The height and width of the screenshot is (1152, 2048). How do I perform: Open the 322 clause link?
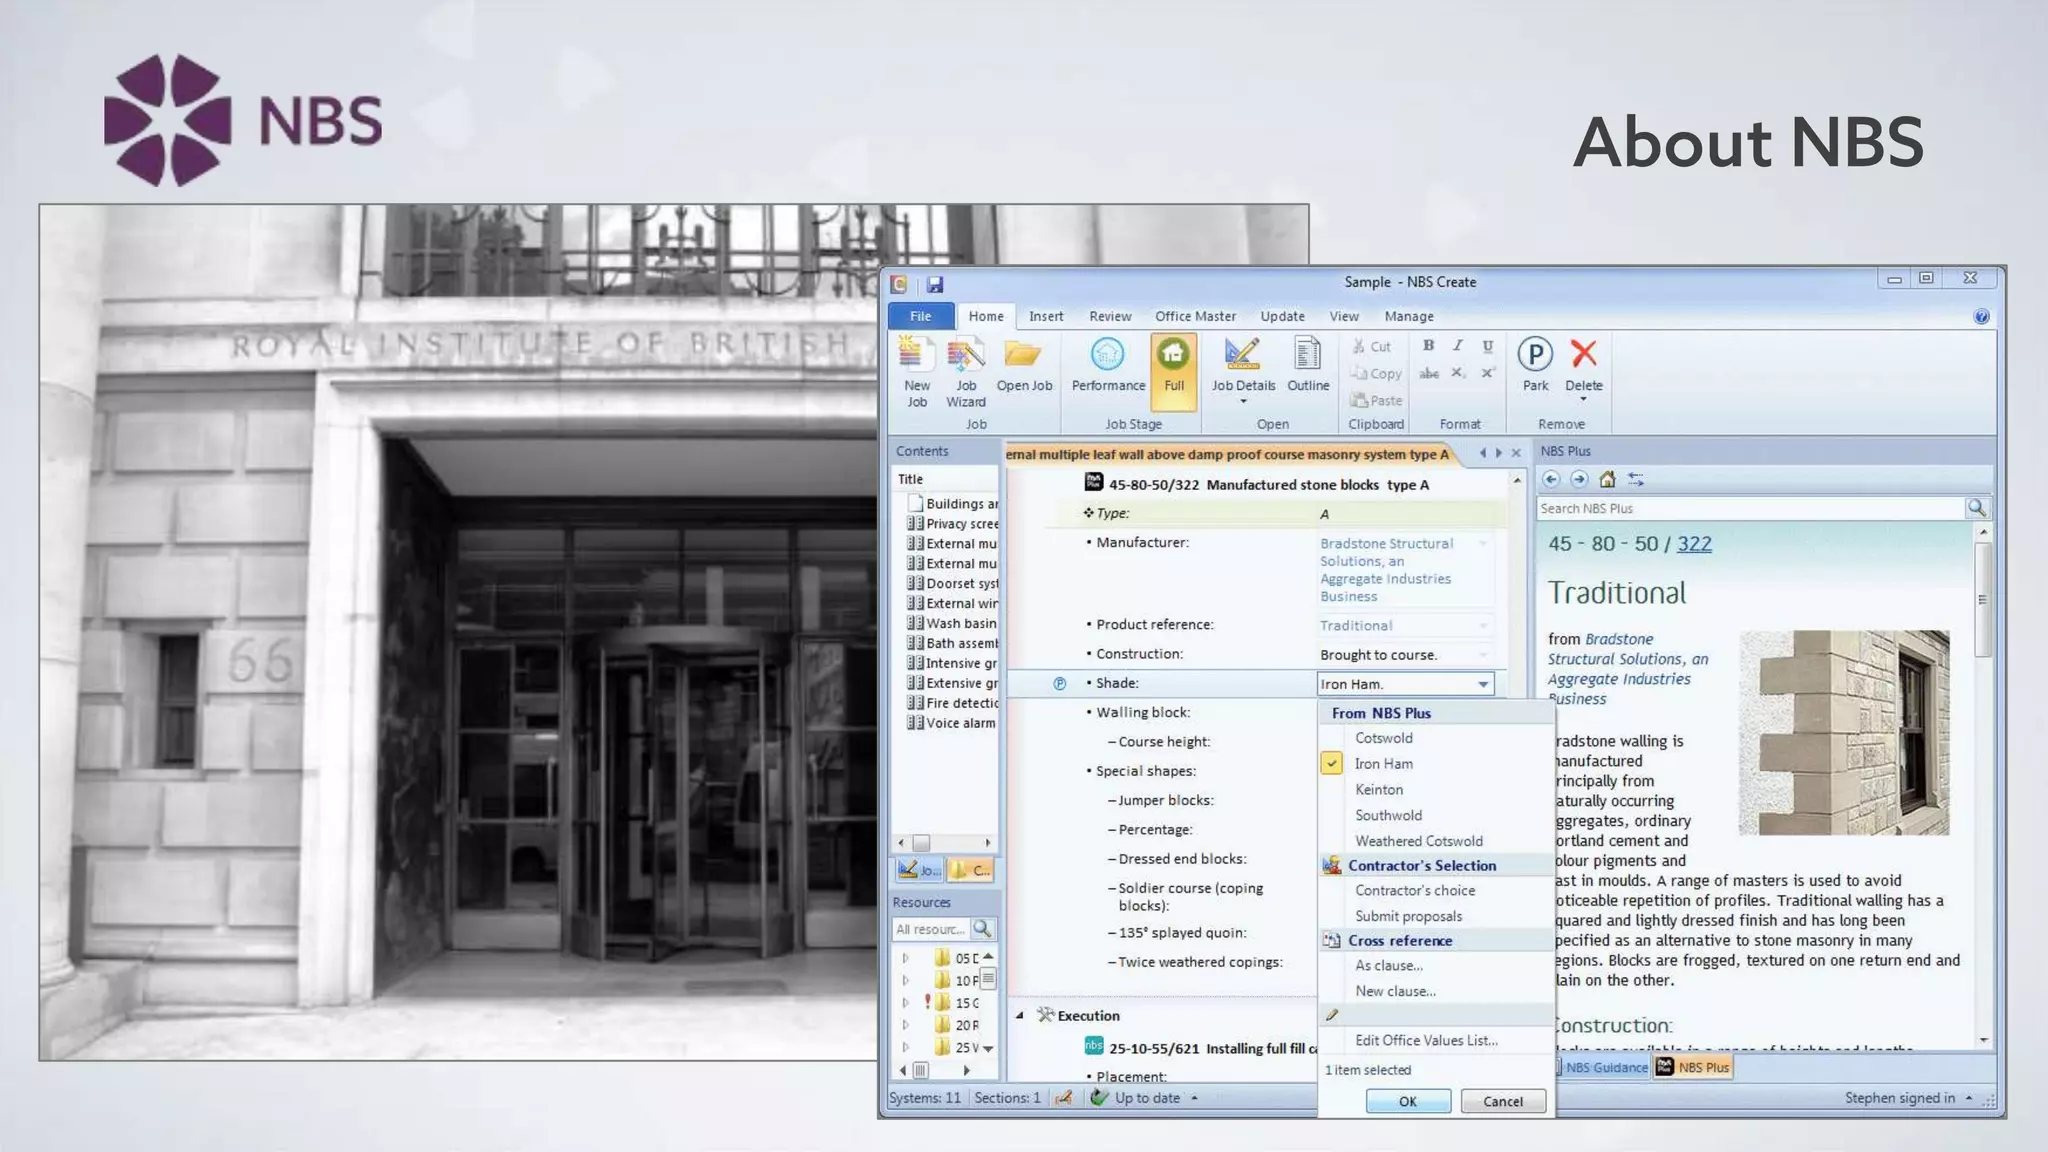click(x=1694, y=544)
